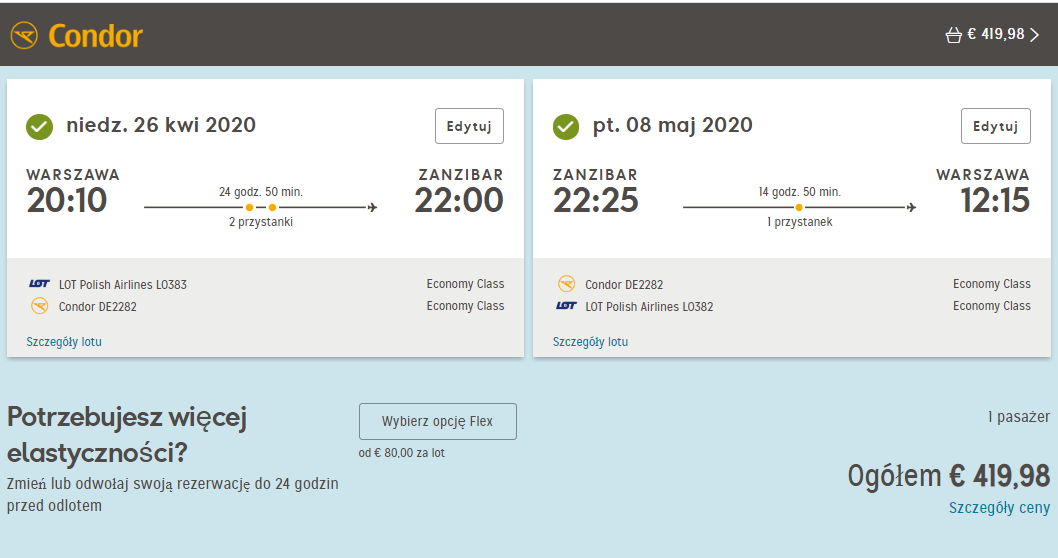Click the Condor wordmark in the header
This screenshot has width=1058, height=558.
tap(95, 36)
